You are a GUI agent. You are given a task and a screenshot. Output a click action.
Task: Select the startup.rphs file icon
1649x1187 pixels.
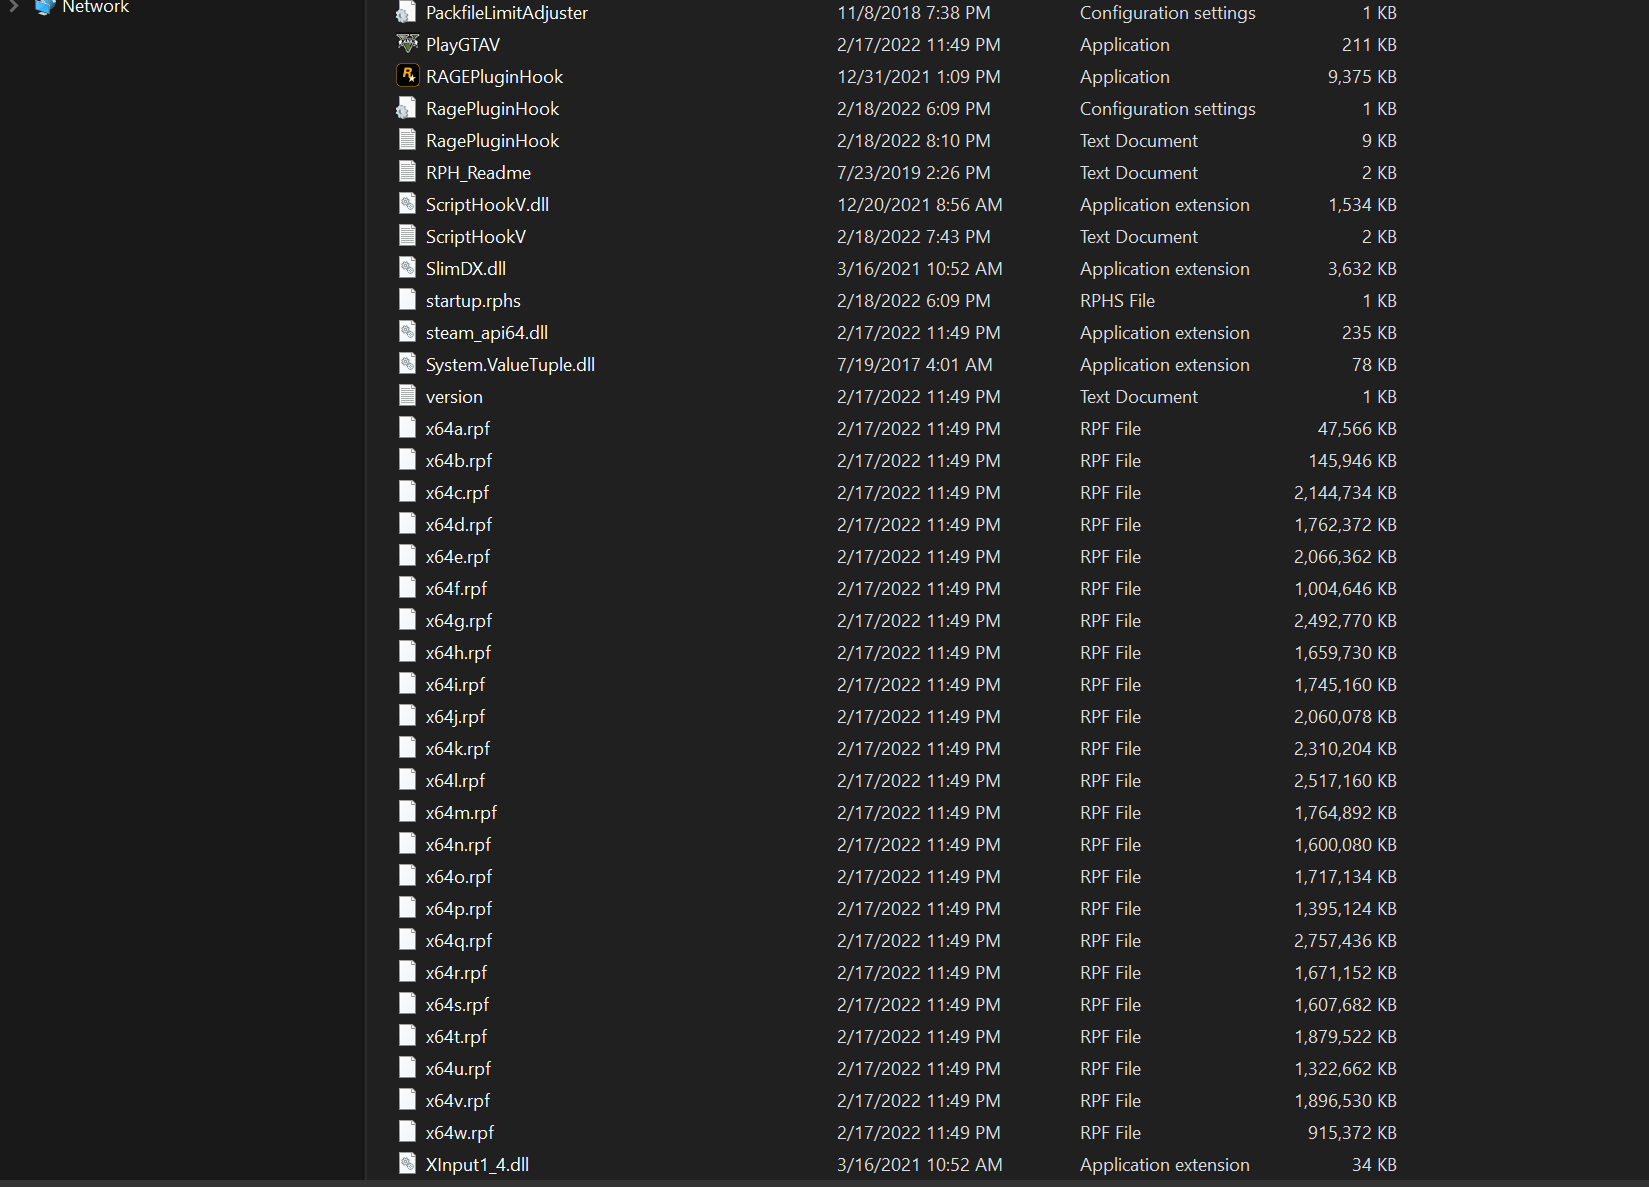click(407, 300)
